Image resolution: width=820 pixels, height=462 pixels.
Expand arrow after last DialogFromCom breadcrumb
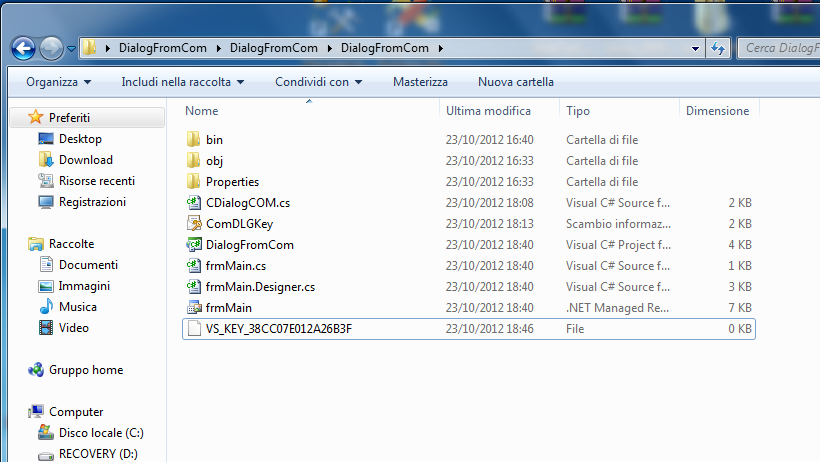441,48
